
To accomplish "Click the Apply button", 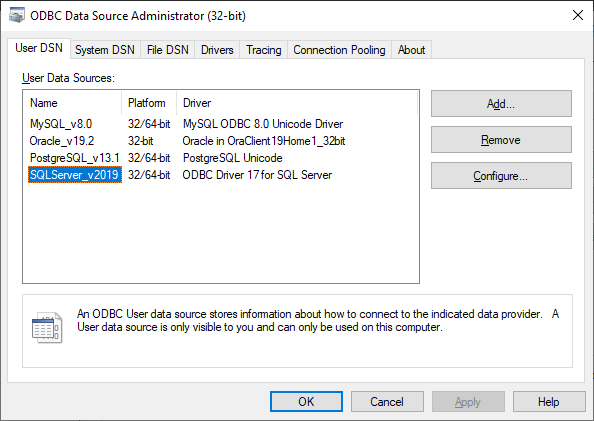I will (x=468, y=402).
